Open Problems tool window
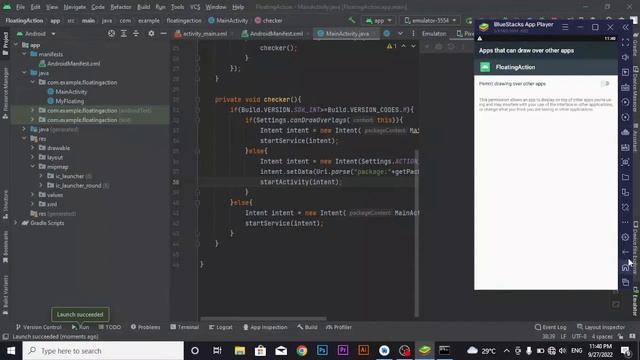640x360 pixels. 146,327
